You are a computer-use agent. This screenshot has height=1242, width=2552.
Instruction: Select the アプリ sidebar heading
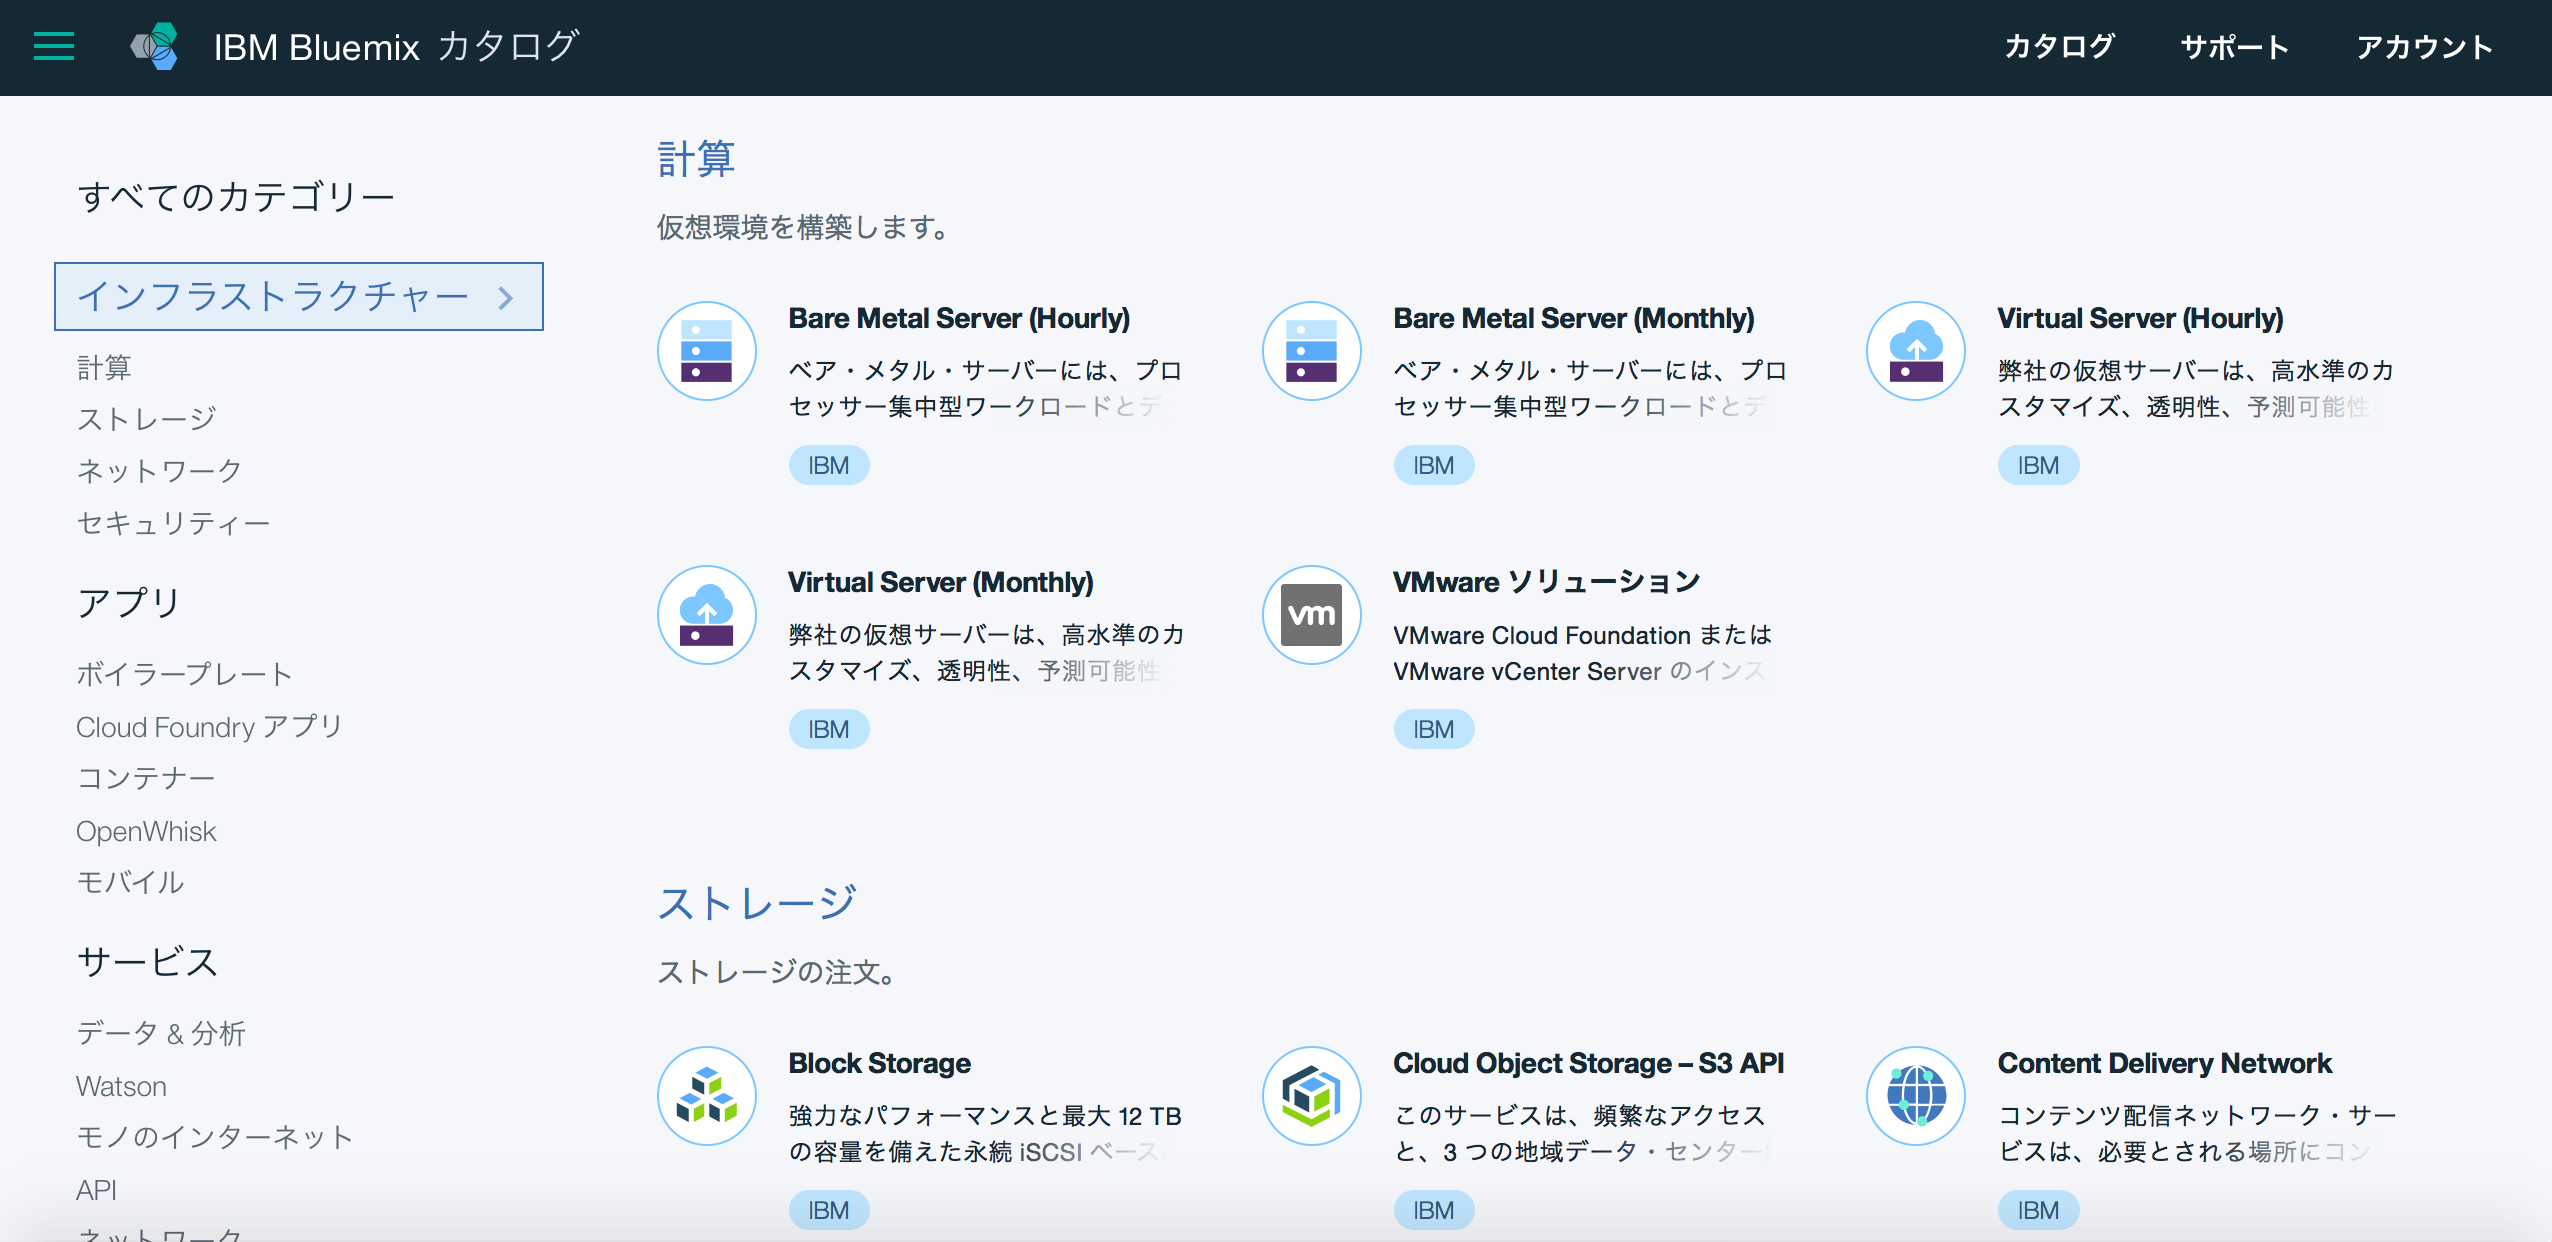[x=129, y=603]
